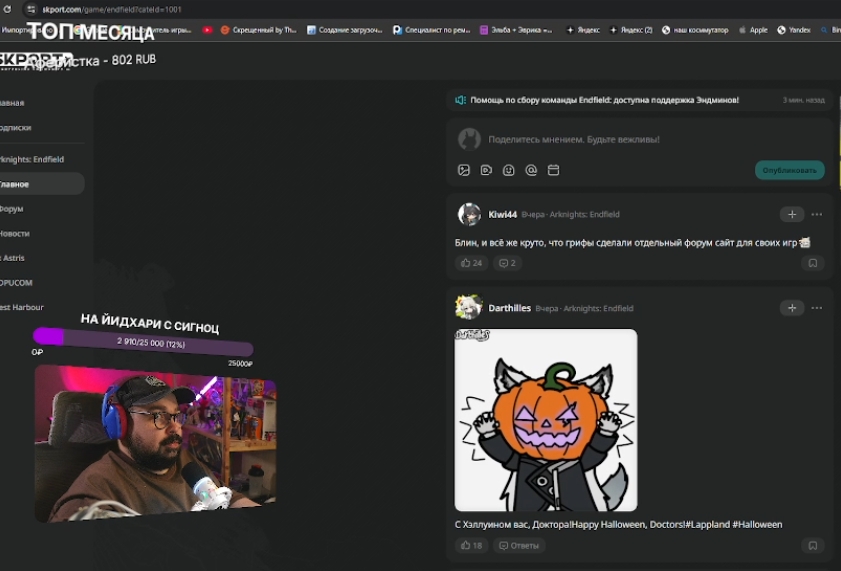This screenshot has width=841, height=571.
Task: Open the #Lappland hashtag
Action: click(707, 524)
